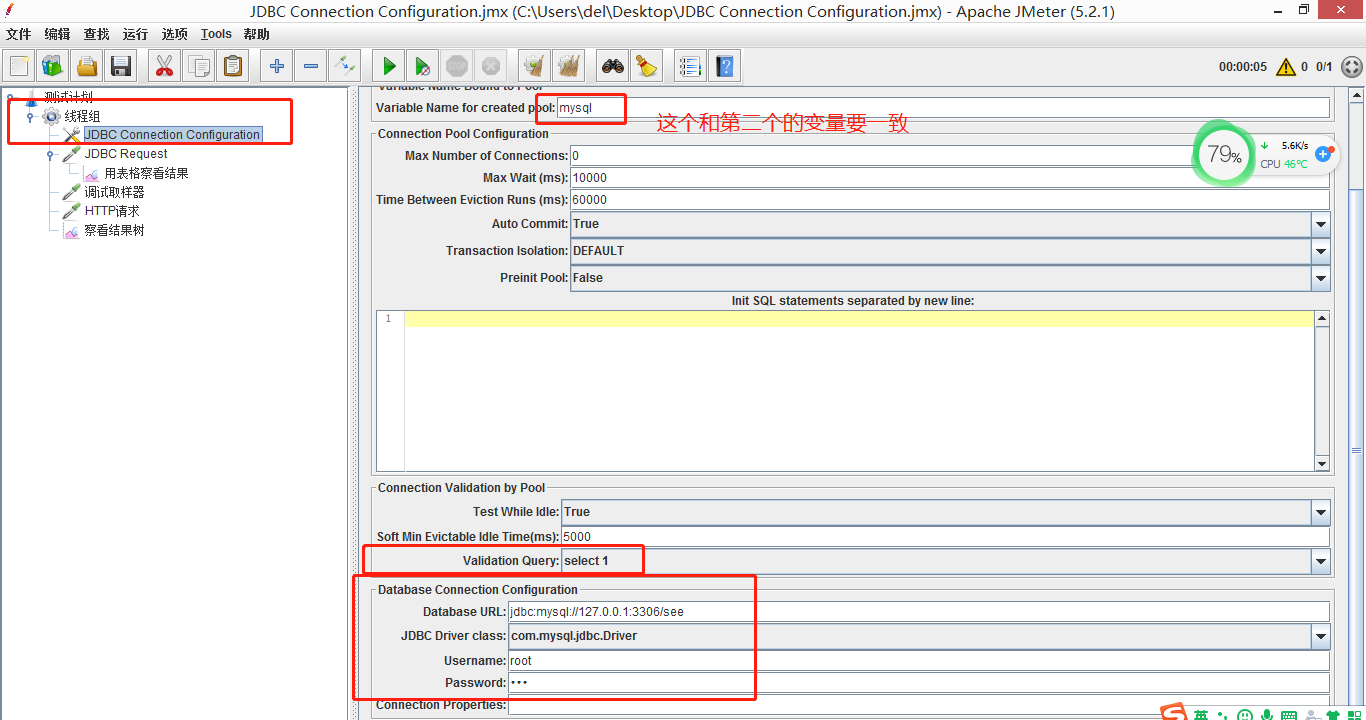Open the Function Helper list icon

(690, 67)
